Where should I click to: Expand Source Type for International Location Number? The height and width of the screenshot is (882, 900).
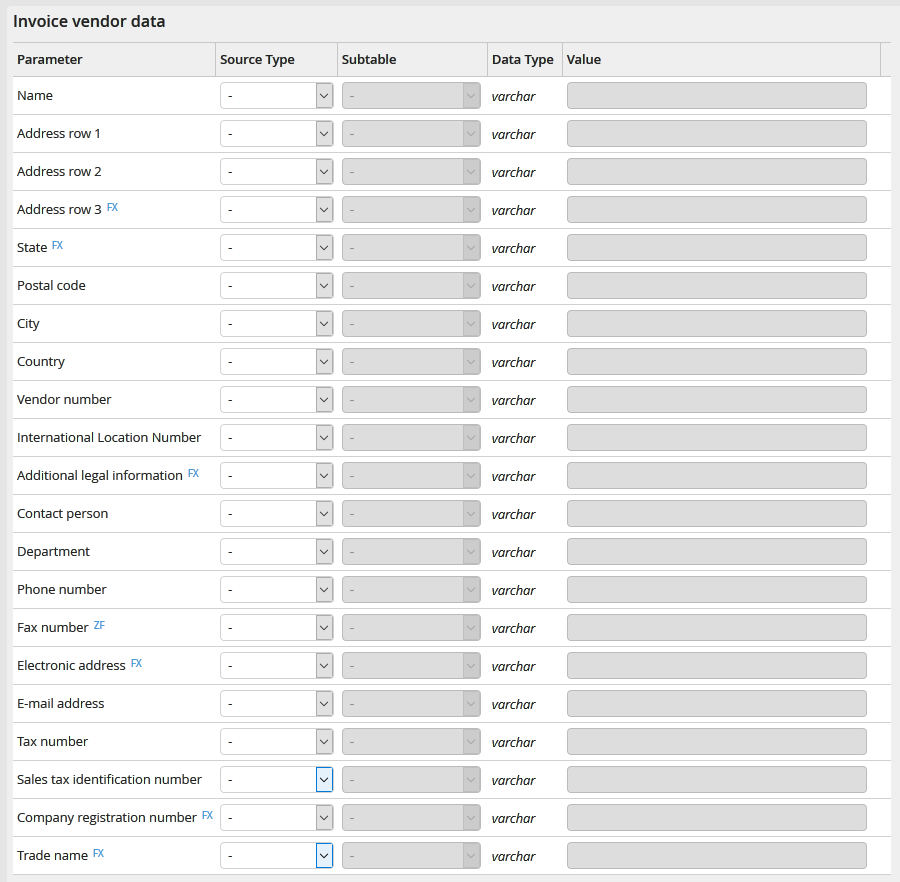pyautogui.click(x=277, y=438)
